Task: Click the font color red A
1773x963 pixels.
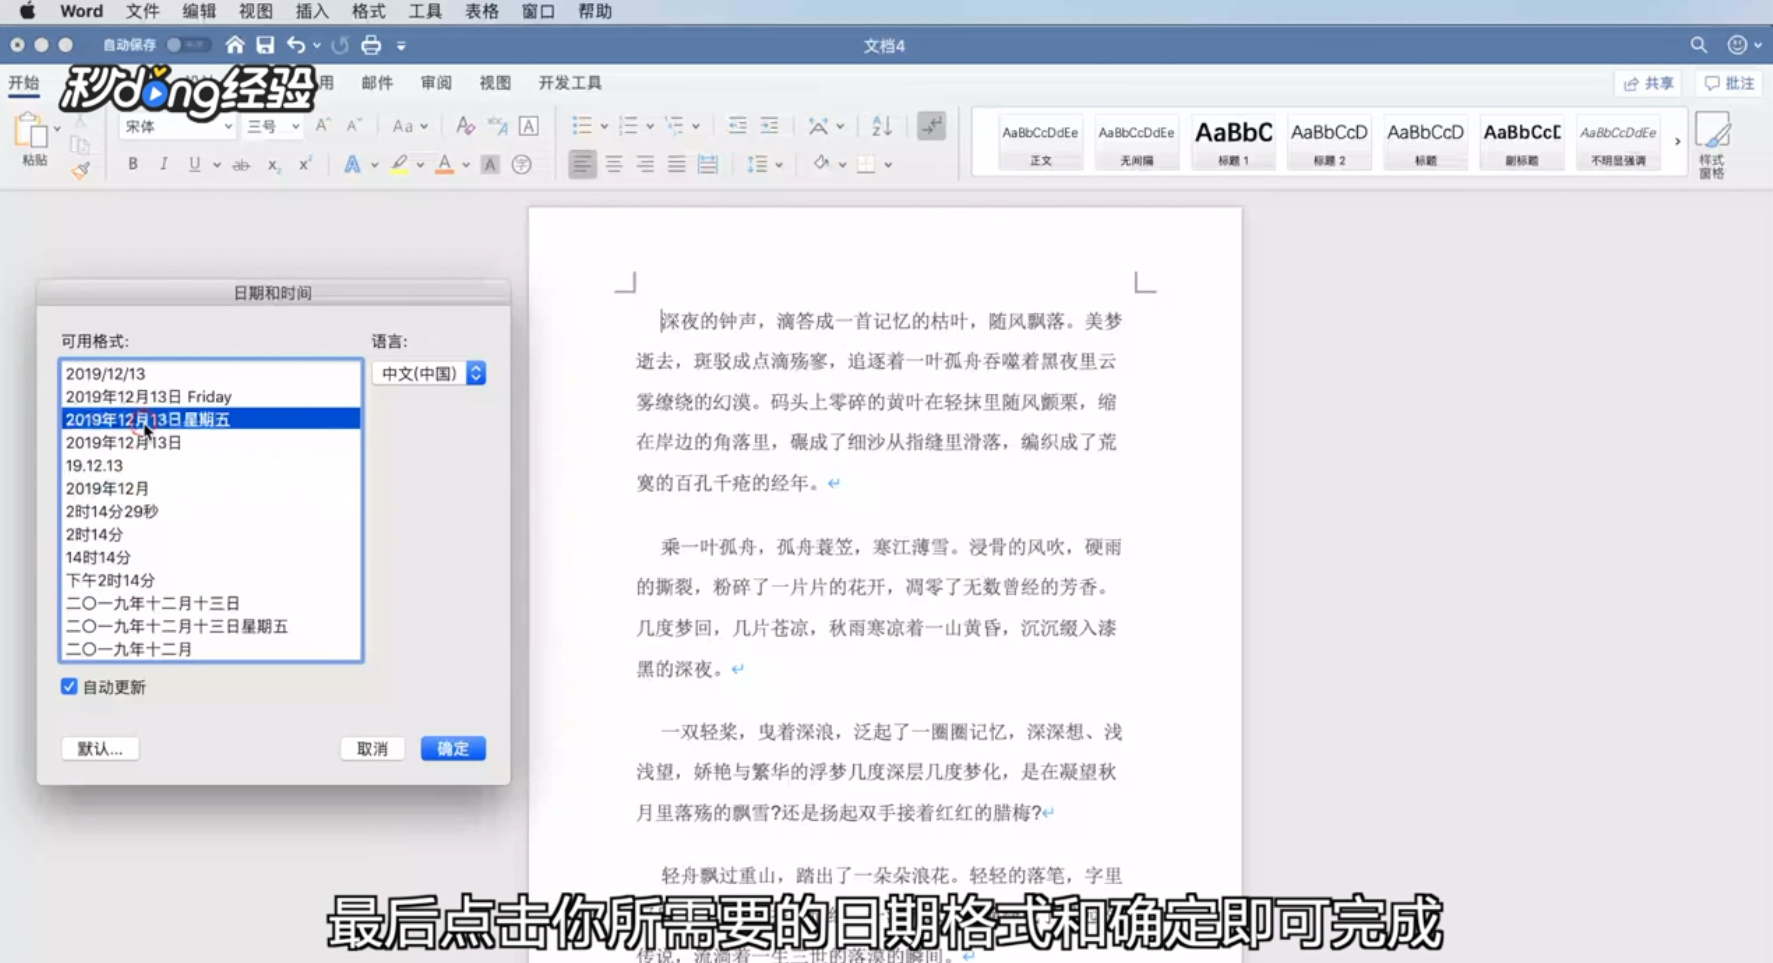Action: (444, 164)
